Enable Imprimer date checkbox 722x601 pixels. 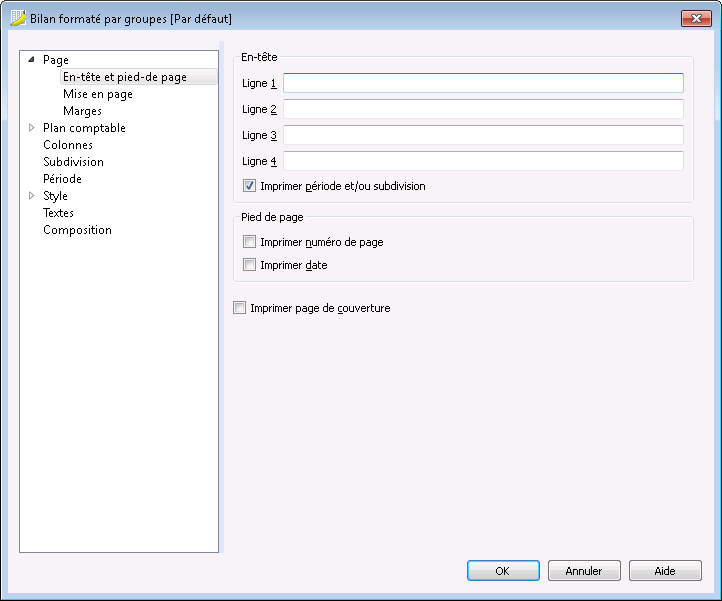point(249,264)
